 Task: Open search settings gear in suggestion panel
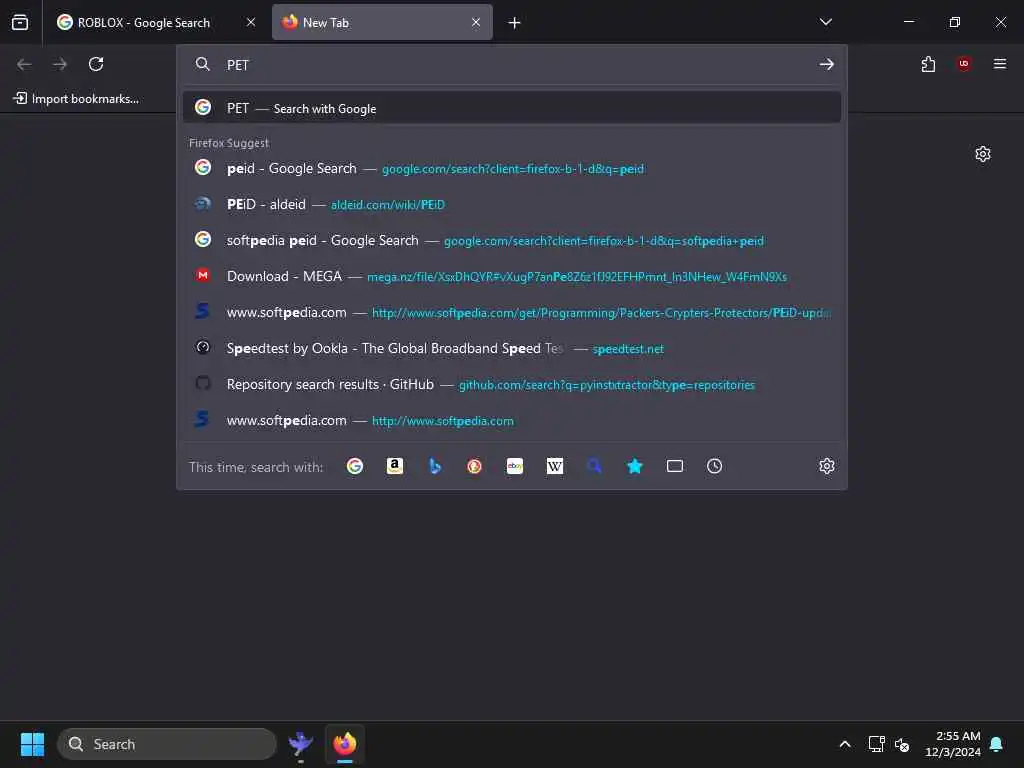click(827, 466)
